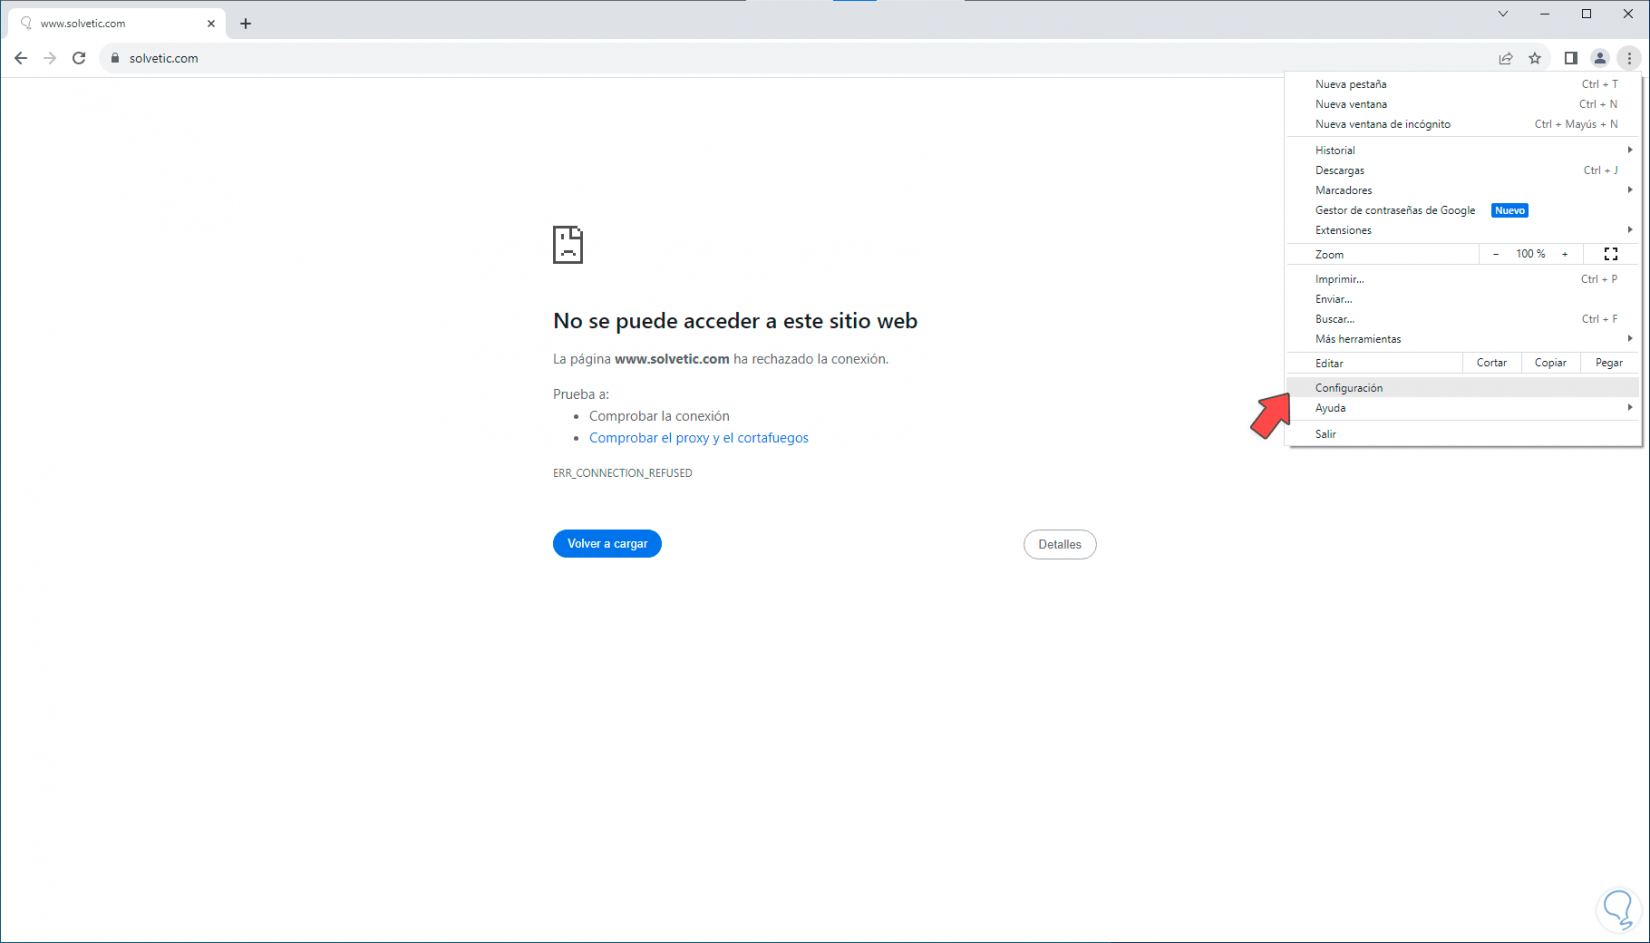
Task: Expand the Ayuda submenu
Action: pyautogui.click(x=1463, y=408)
